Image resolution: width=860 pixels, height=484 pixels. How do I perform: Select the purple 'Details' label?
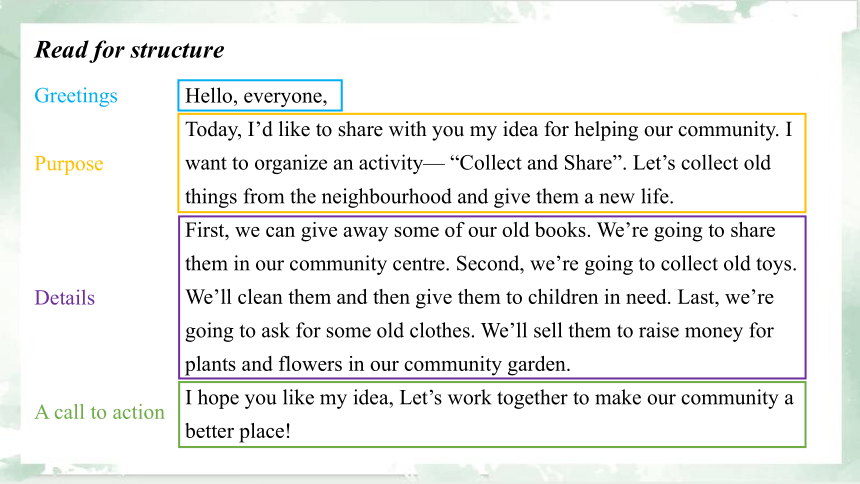(64, 297)
